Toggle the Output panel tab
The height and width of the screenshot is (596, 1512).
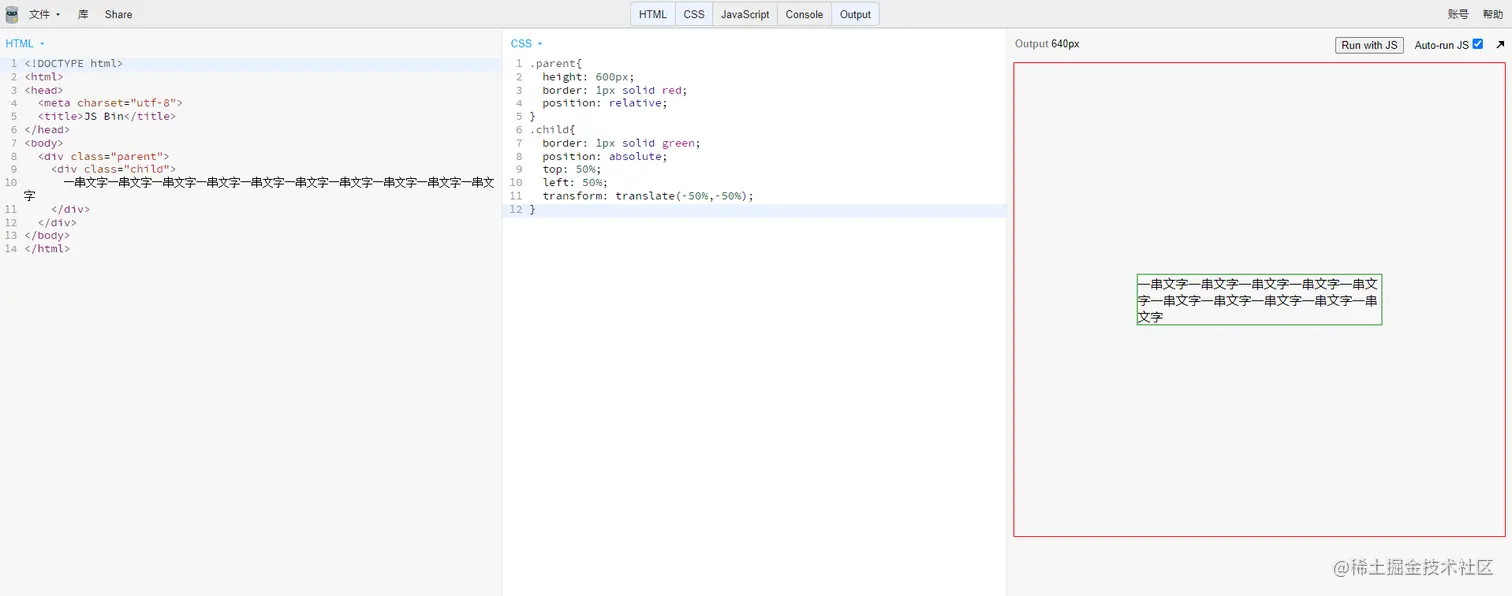(855, 14)
